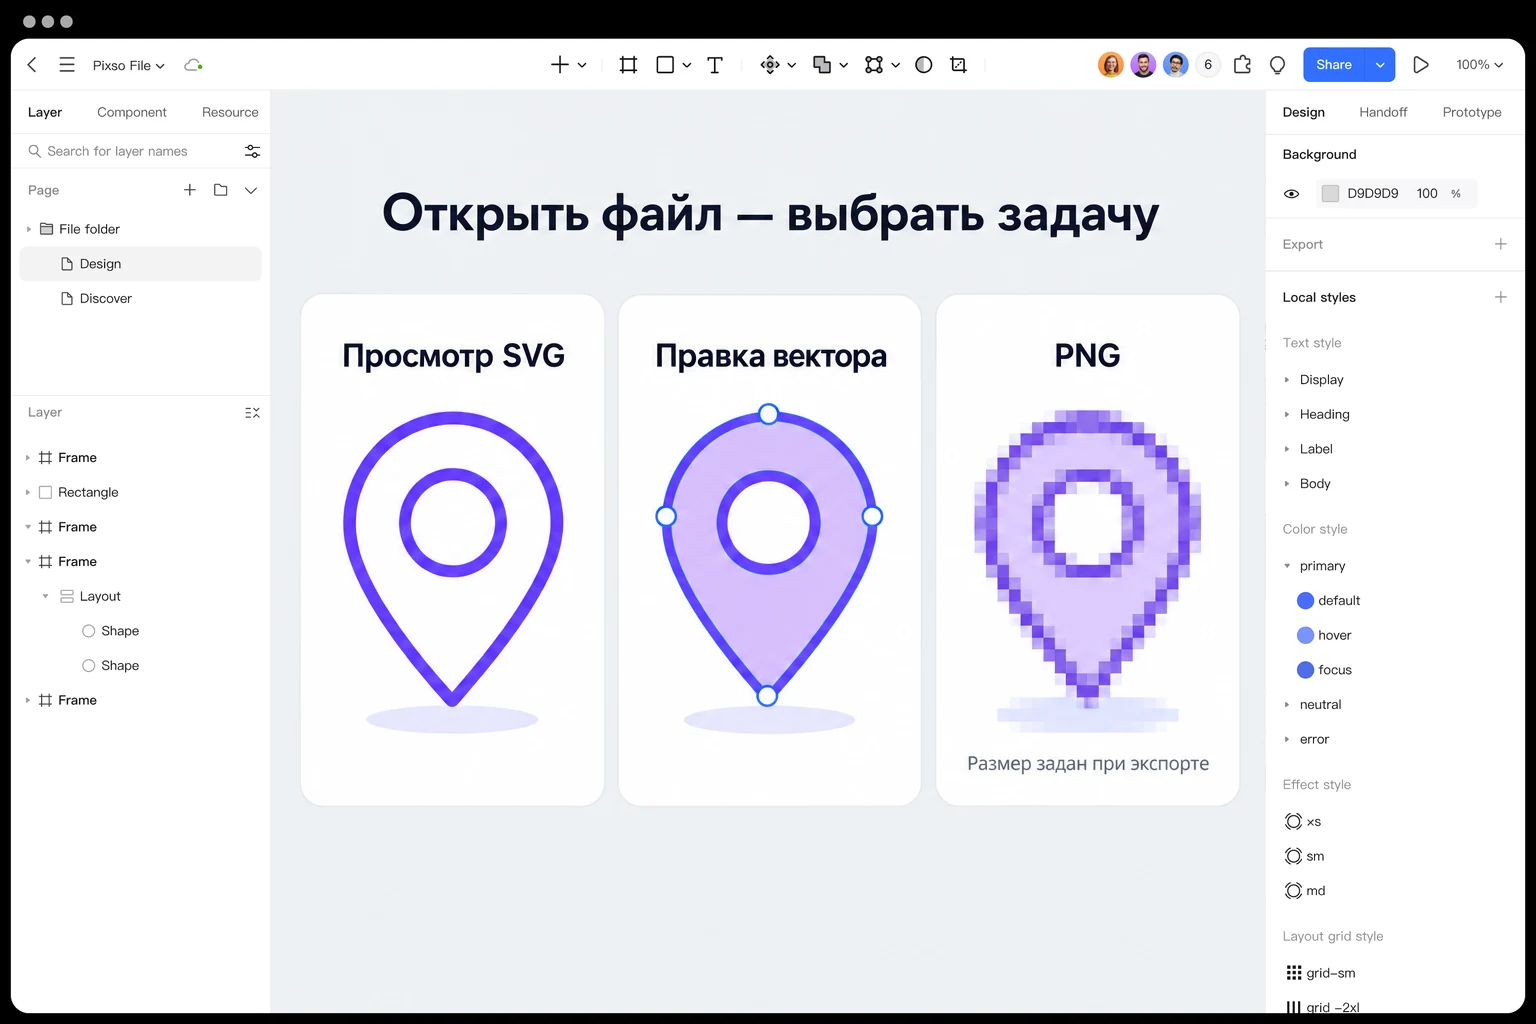Add an Export setting with plus
Screen dimensions: 1536x1024
pos(1500,244)
